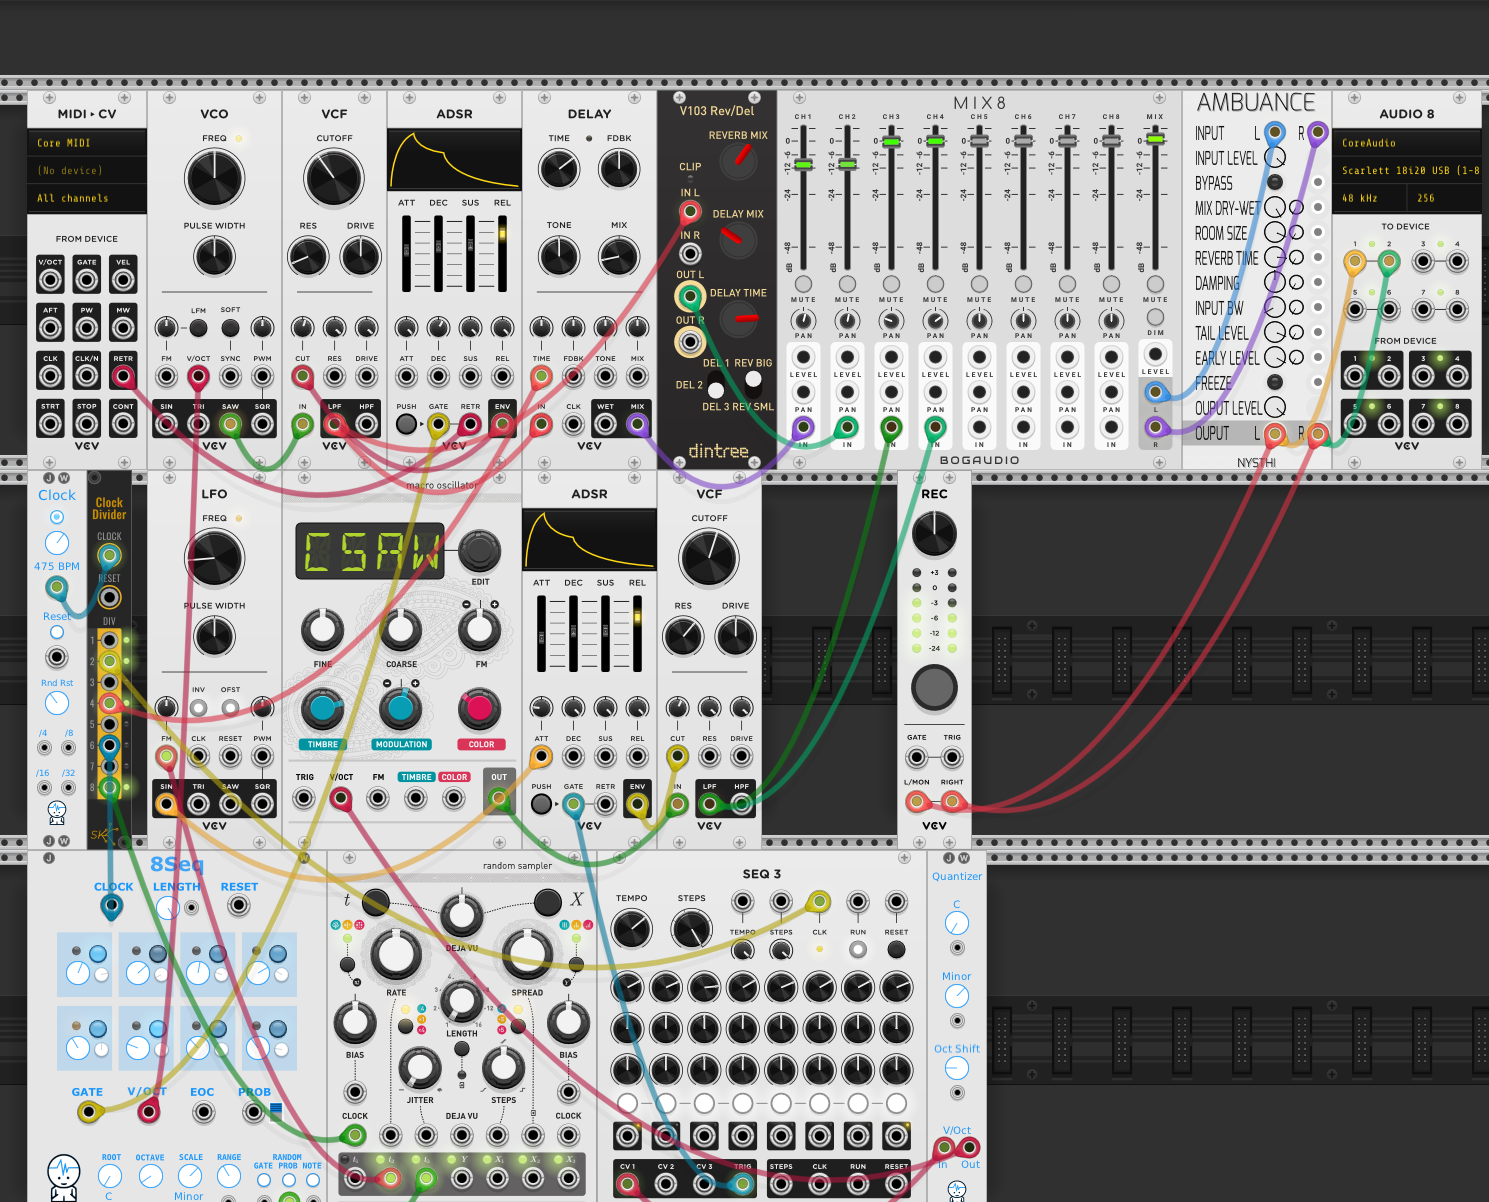Click the CSAW display on macro oscillator
The width and height of the screenshot is (1489, 1202).
tap(369, 551)
